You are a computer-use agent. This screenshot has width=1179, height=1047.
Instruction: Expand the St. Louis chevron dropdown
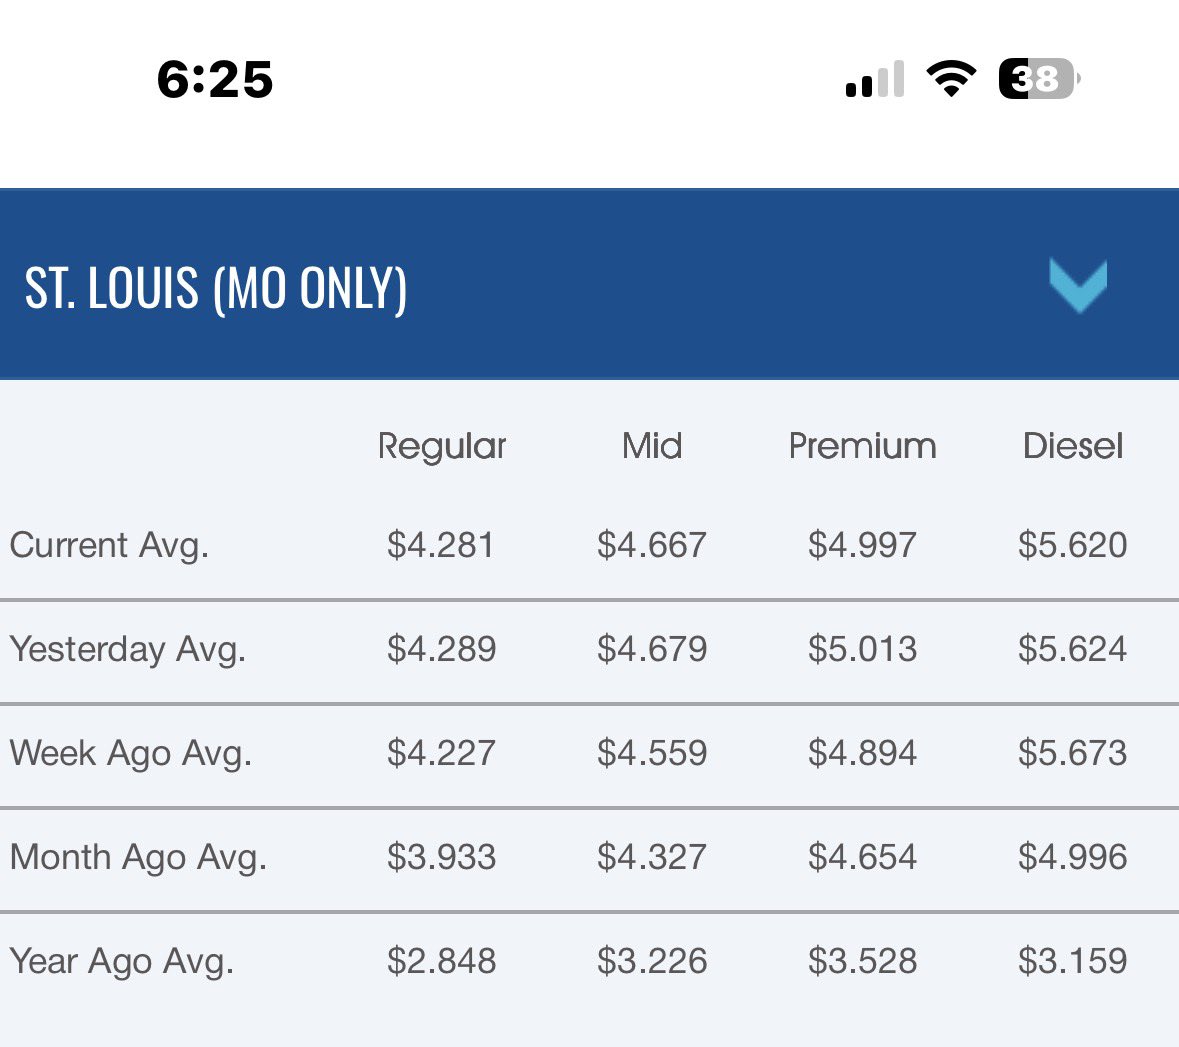point(1078,286)
